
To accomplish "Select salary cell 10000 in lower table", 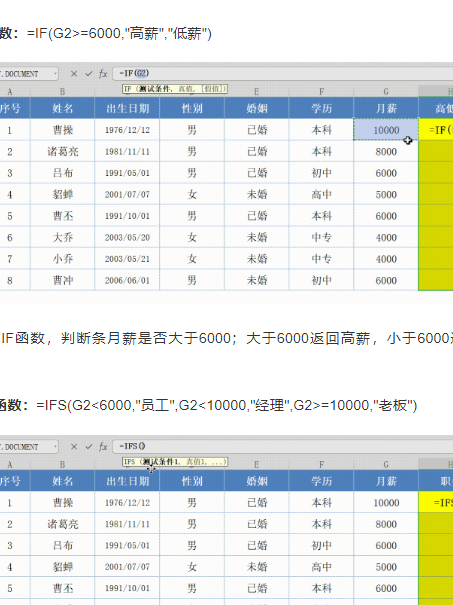I will [x=386, y=502].
